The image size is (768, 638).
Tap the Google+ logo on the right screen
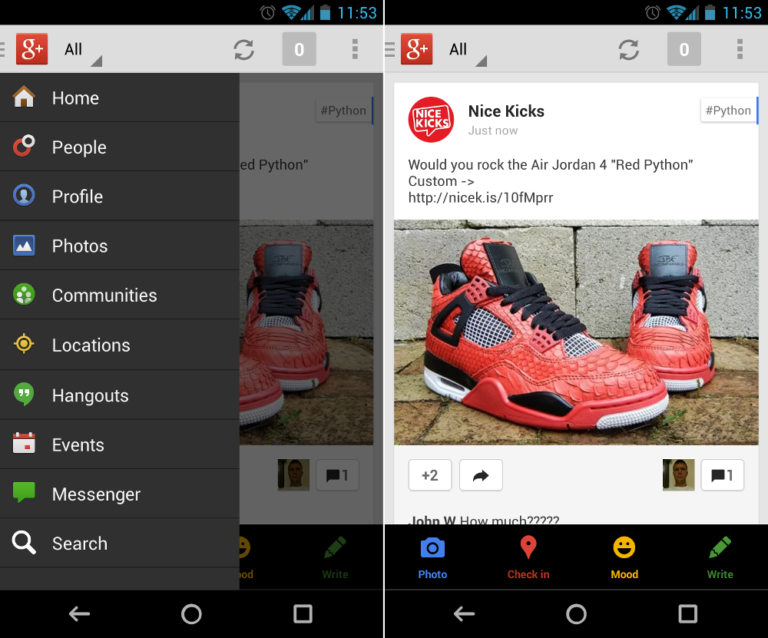pyautogui.click(x=417, y=49)
